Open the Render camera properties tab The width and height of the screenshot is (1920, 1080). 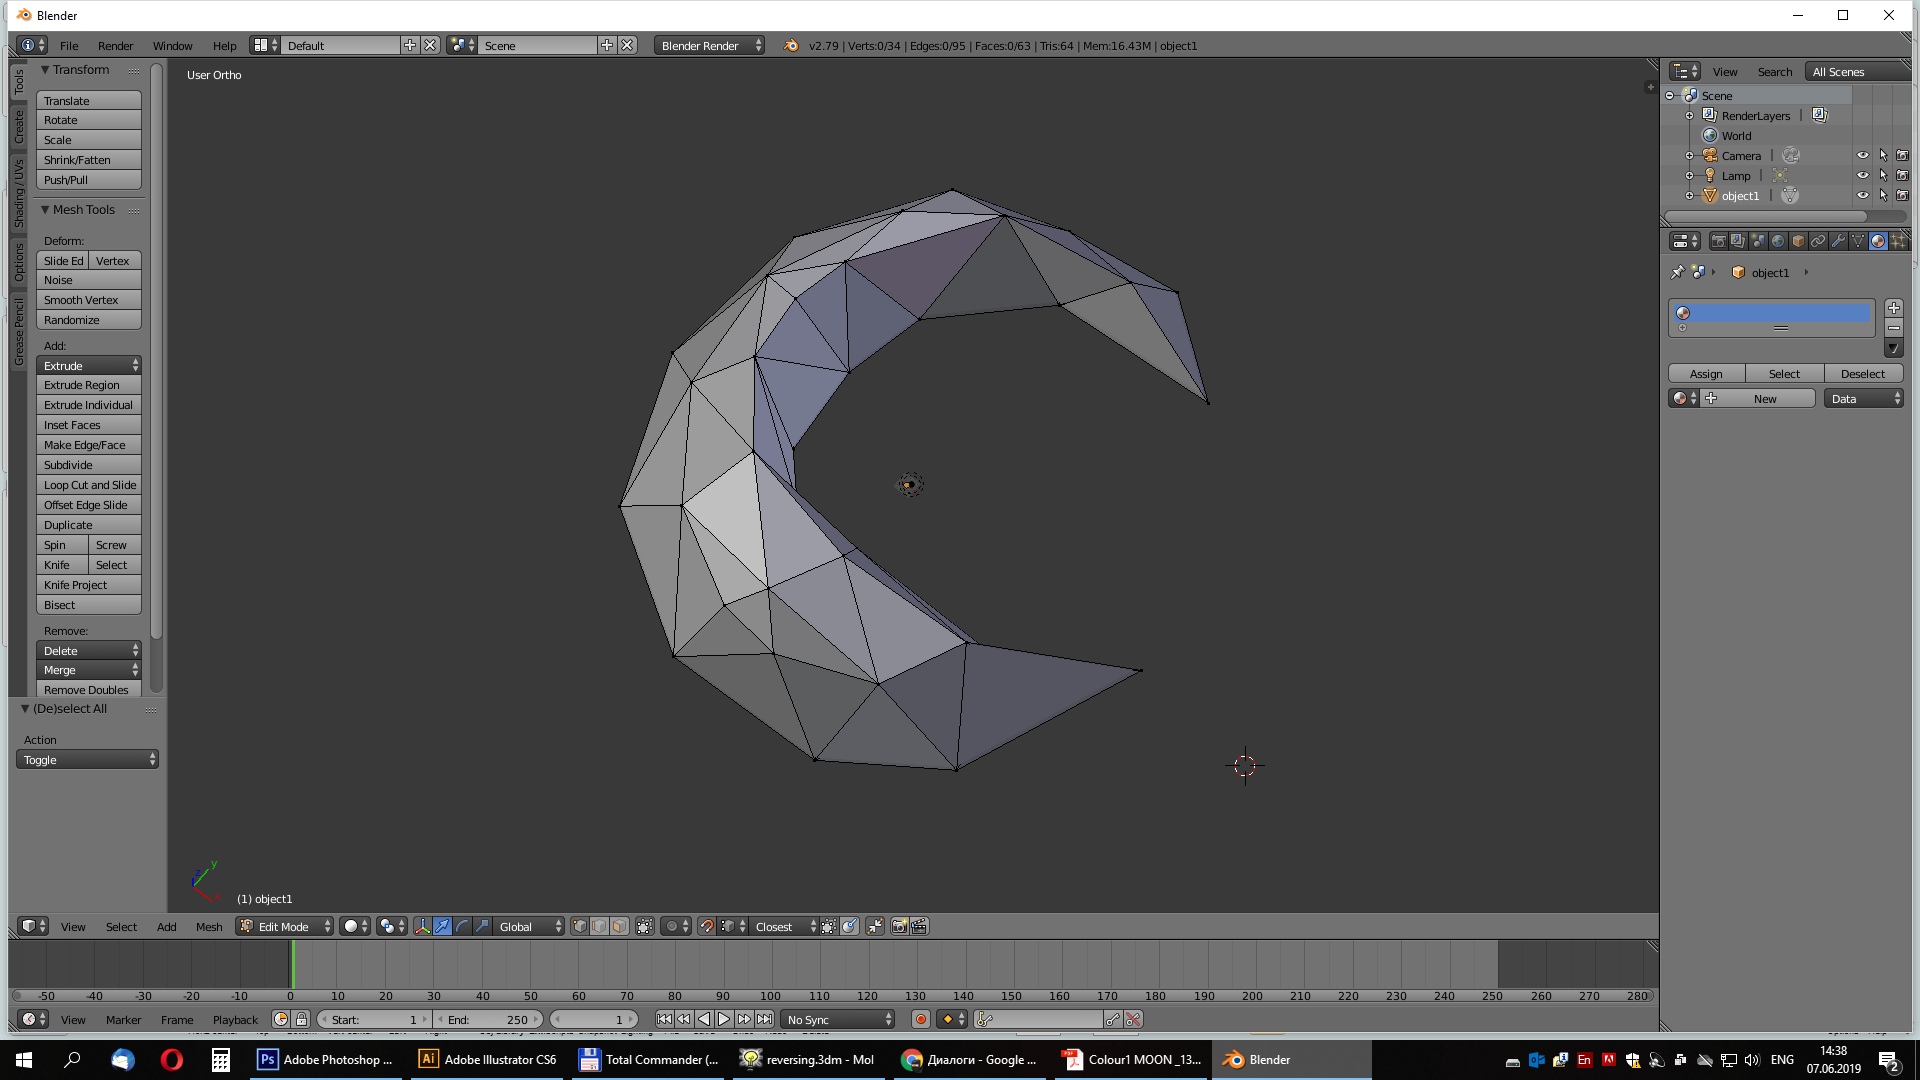point(1719,241)
